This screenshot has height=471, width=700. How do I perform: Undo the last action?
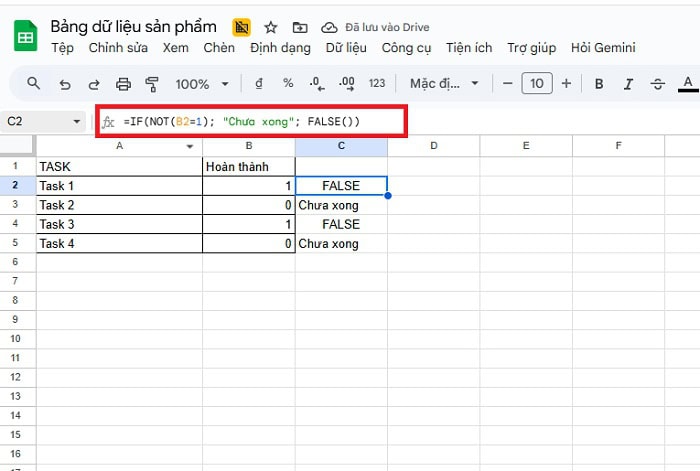tap(65, 84)
